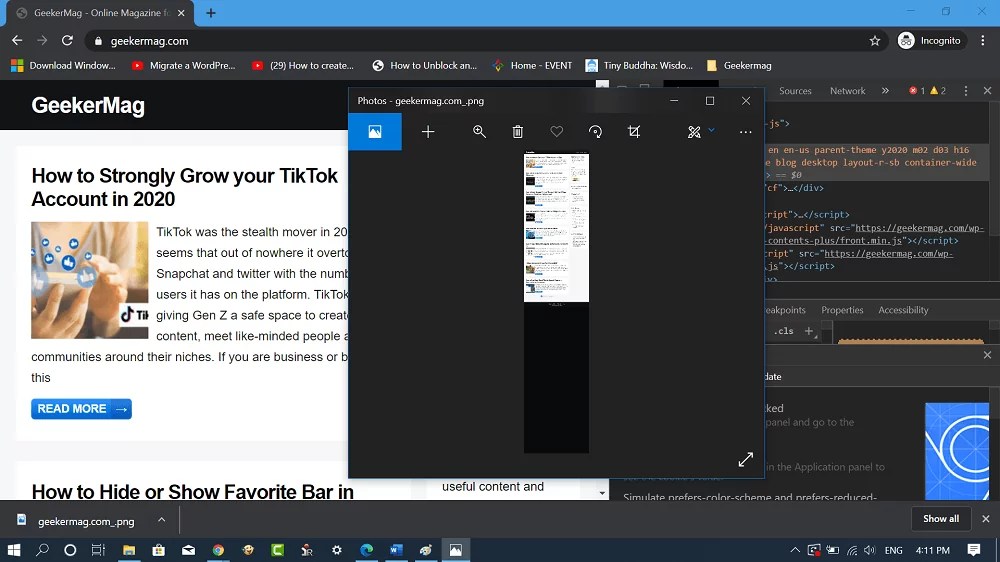This screenshot has height=562, width=1000.
Task: Select the Crop tool in Photos
Action: 634,132
